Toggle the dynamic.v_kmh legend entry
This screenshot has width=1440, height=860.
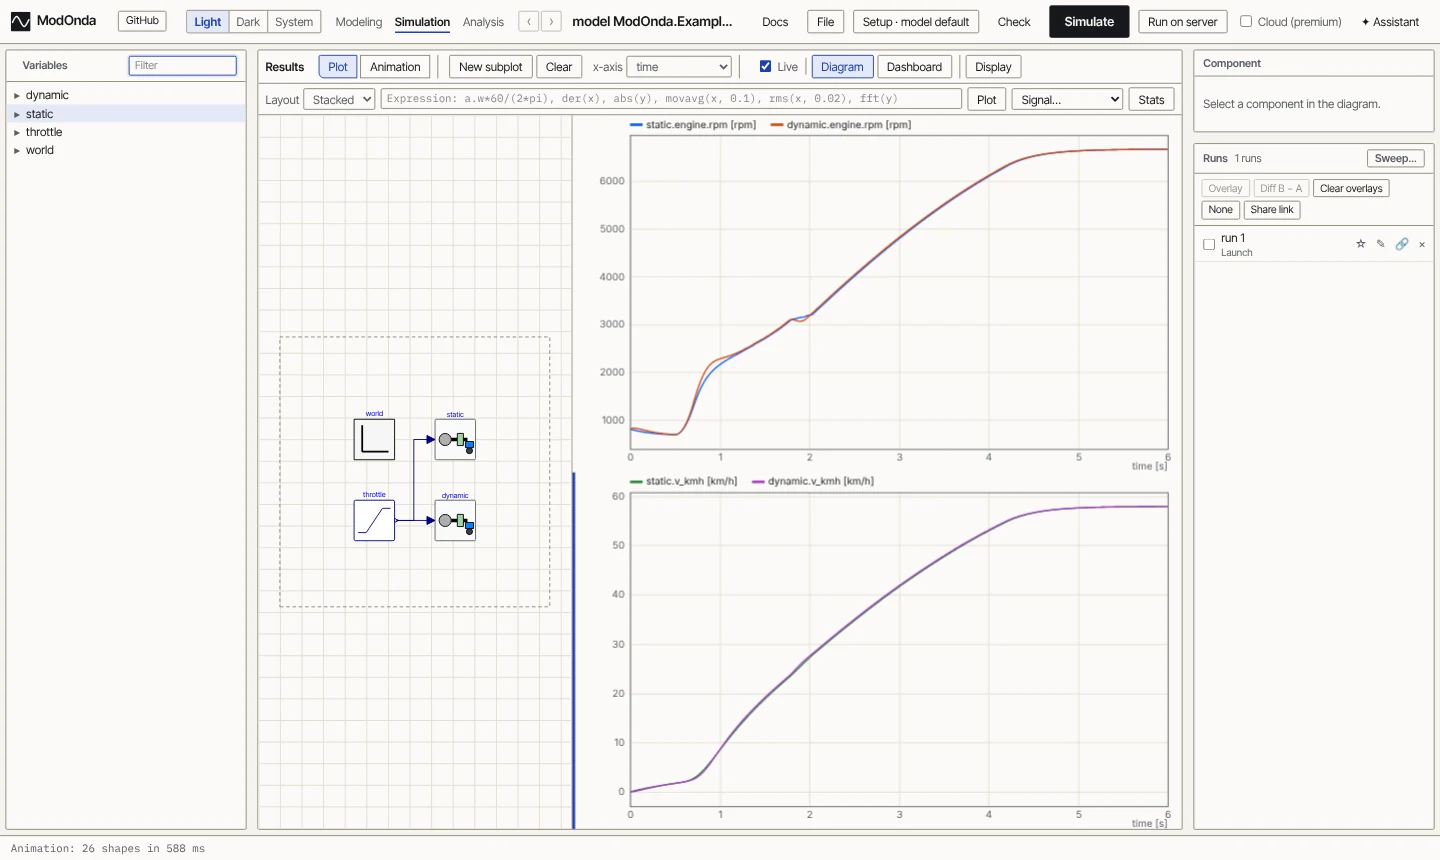(x=813, y=481)
